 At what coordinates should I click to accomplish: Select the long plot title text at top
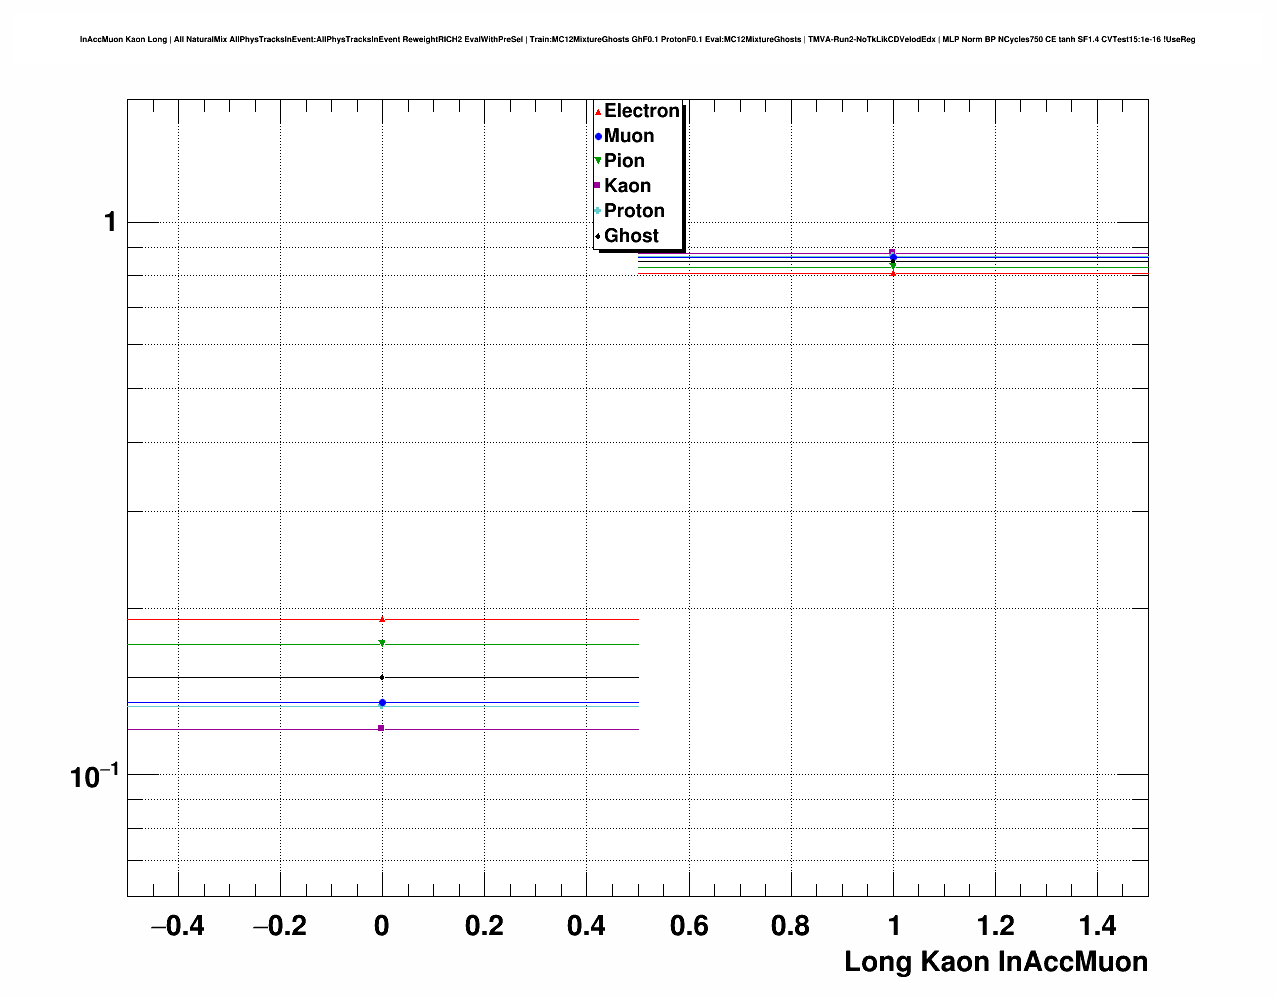(637, 40)
